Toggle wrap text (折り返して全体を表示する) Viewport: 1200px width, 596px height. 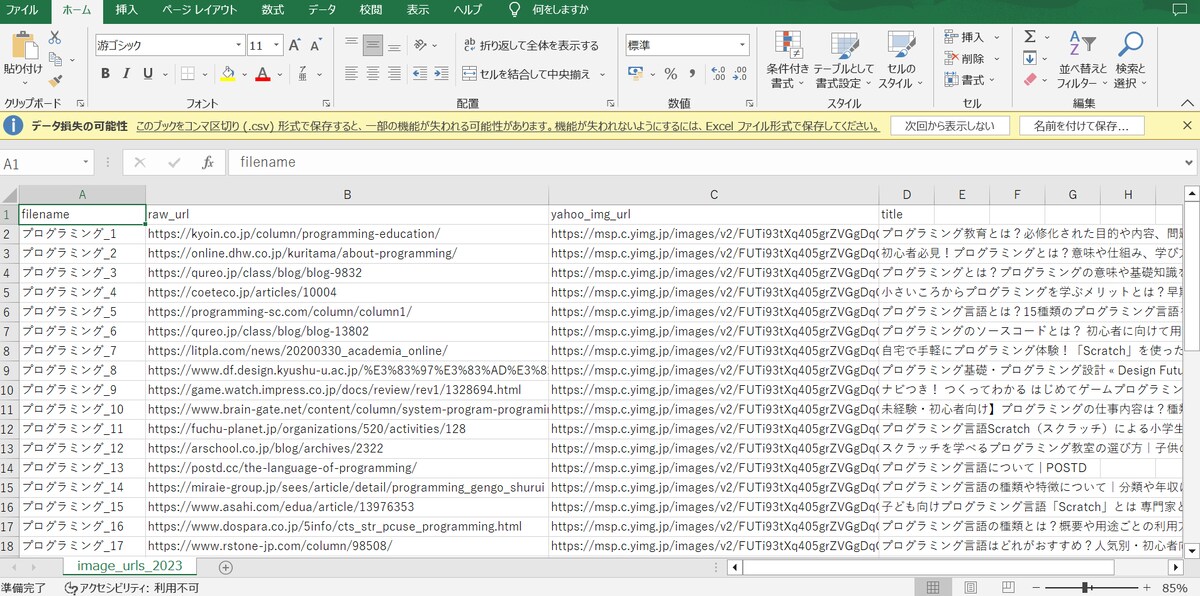pyautogui.click(x=532, y=45)
